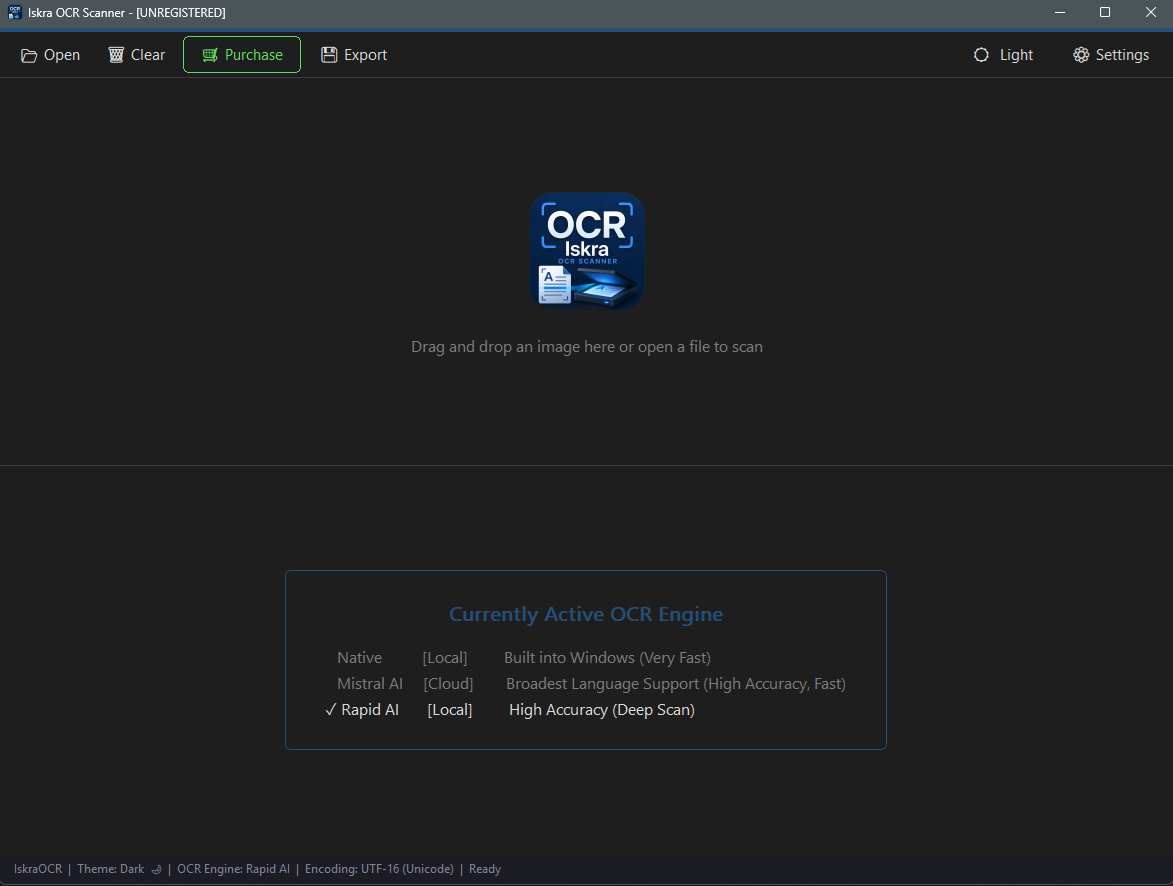The width and height of the screenshot is (1173, 886).
Task: Click the moon icon in status bar
Action: click(156, 870)
